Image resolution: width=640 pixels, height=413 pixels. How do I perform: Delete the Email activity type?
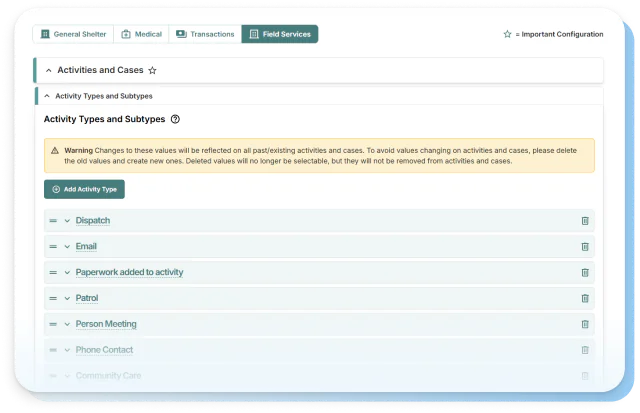click(585, 246)
